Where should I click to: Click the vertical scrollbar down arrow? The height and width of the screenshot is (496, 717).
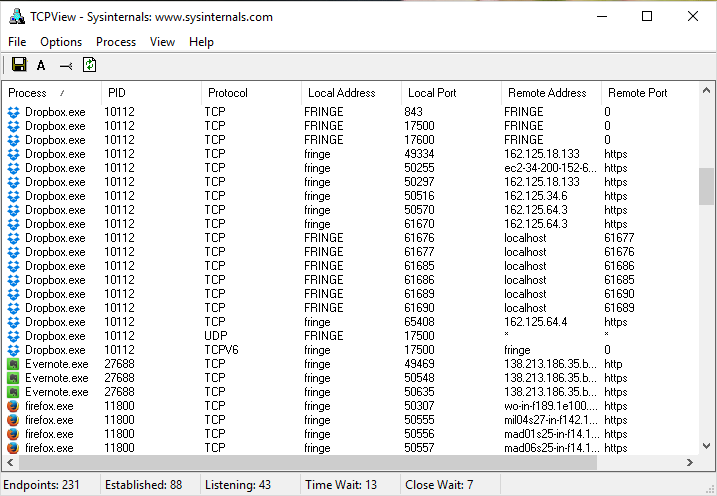[x=707, y=446]
